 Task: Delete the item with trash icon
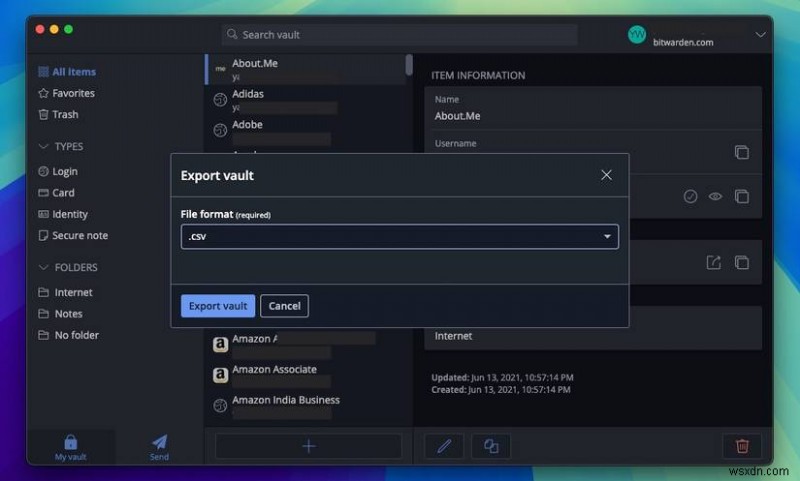[x=742, y=446]
